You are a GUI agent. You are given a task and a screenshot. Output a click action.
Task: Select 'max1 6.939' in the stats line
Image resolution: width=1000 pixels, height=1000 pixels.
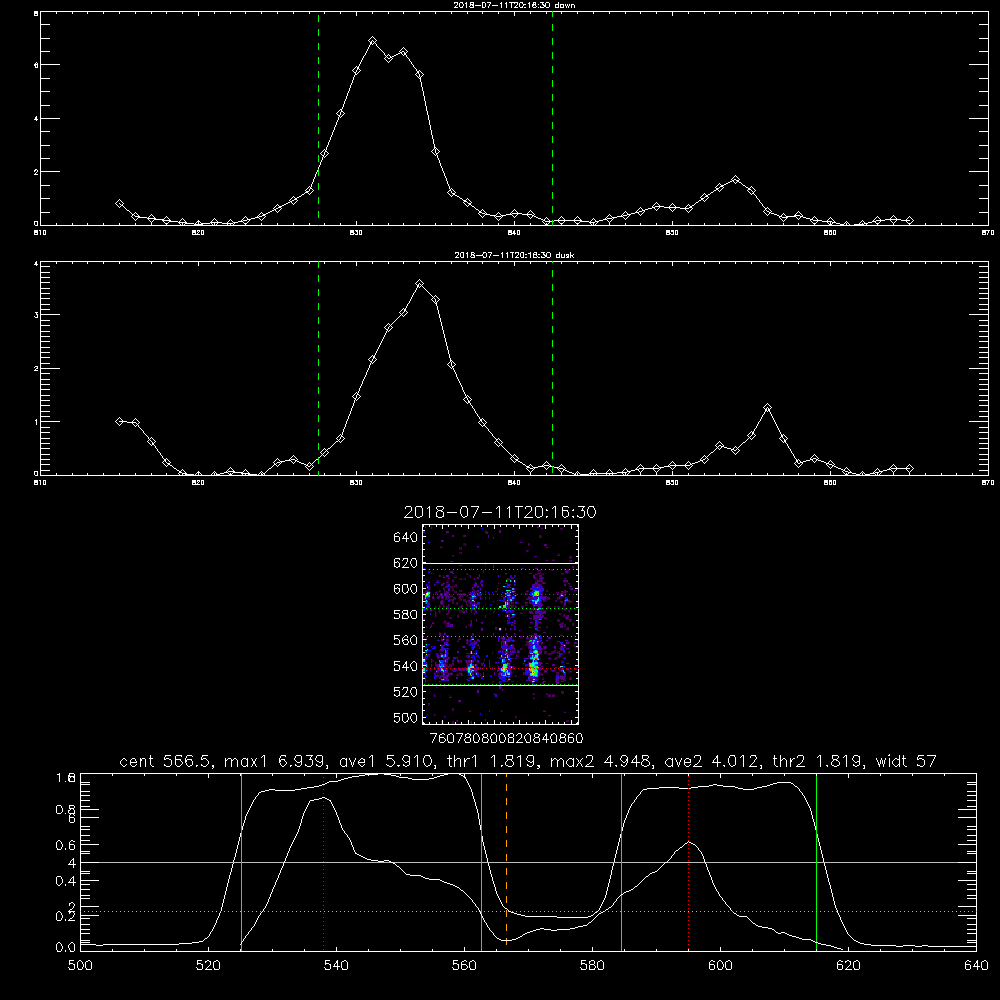(x=276, y=761)
